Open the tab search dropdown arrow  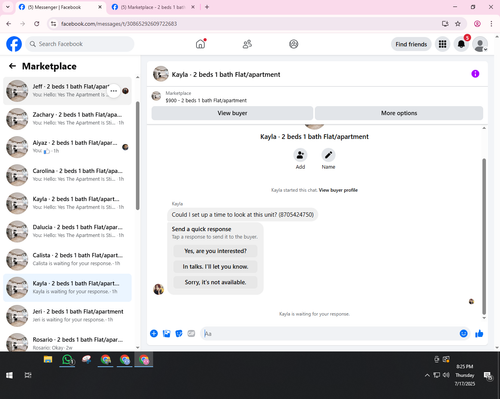8,7
